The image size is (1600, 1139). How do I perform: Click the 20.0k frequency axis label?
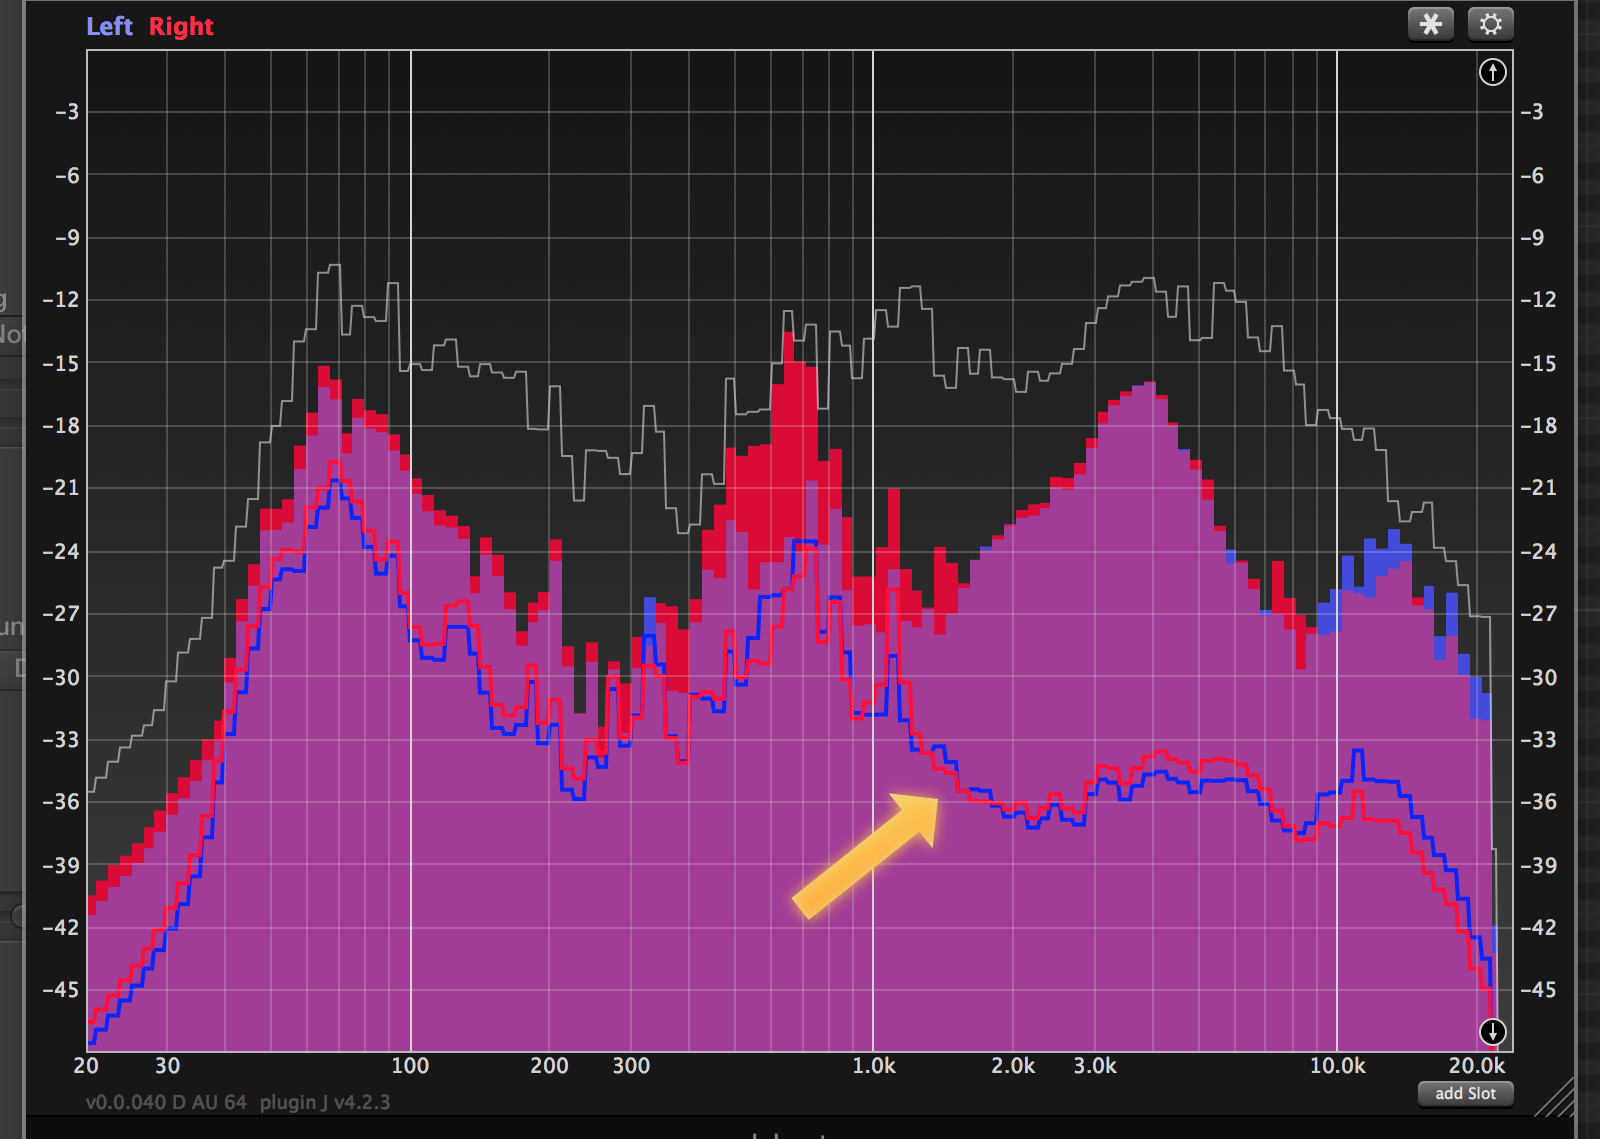coord(1477,1066)
